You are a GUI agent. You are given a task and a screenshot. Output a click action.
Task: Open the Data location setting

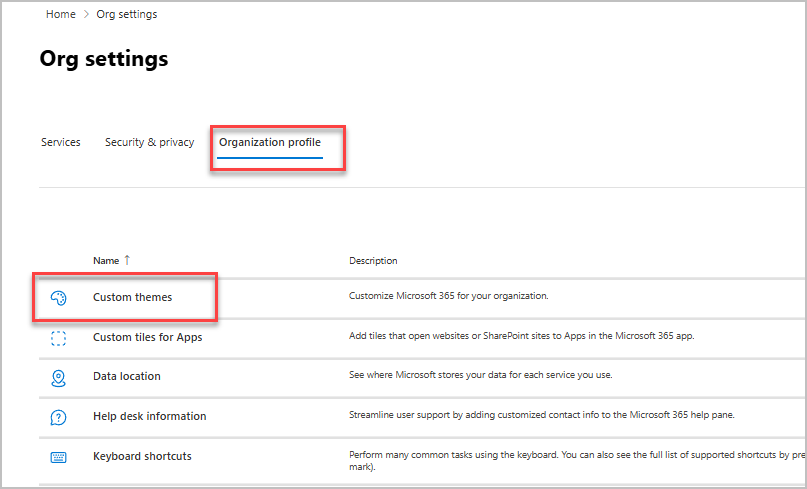click(x=126, y=377)
